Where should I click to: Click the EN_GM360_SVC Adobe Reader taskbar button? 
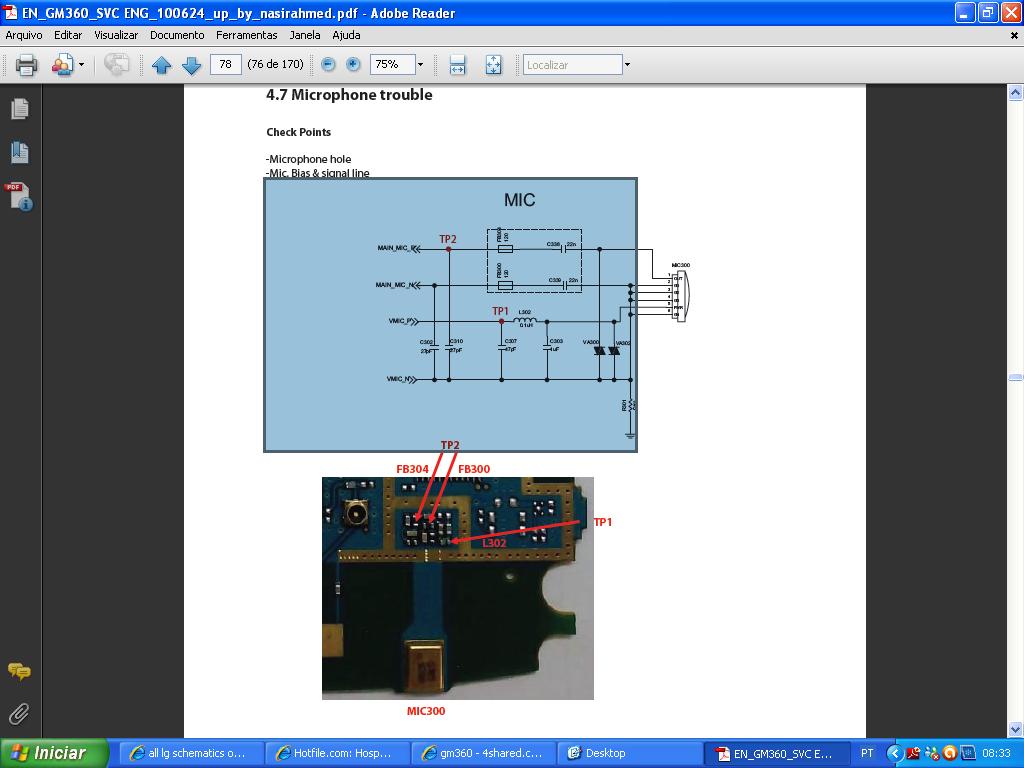pyautogui.click(x=777, y=754)
